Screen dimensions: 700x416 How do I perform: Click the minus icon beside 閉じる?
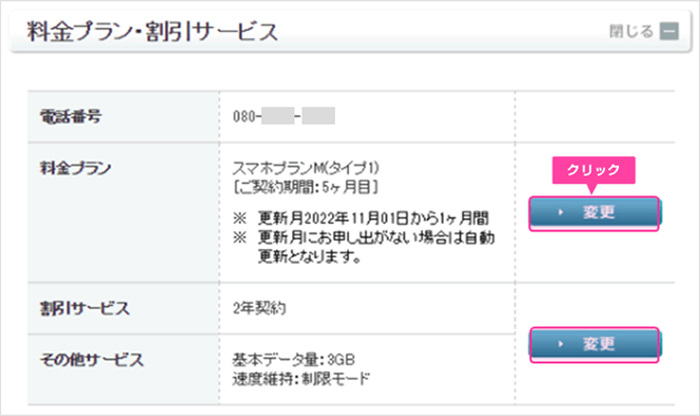(x=669, y=31)
